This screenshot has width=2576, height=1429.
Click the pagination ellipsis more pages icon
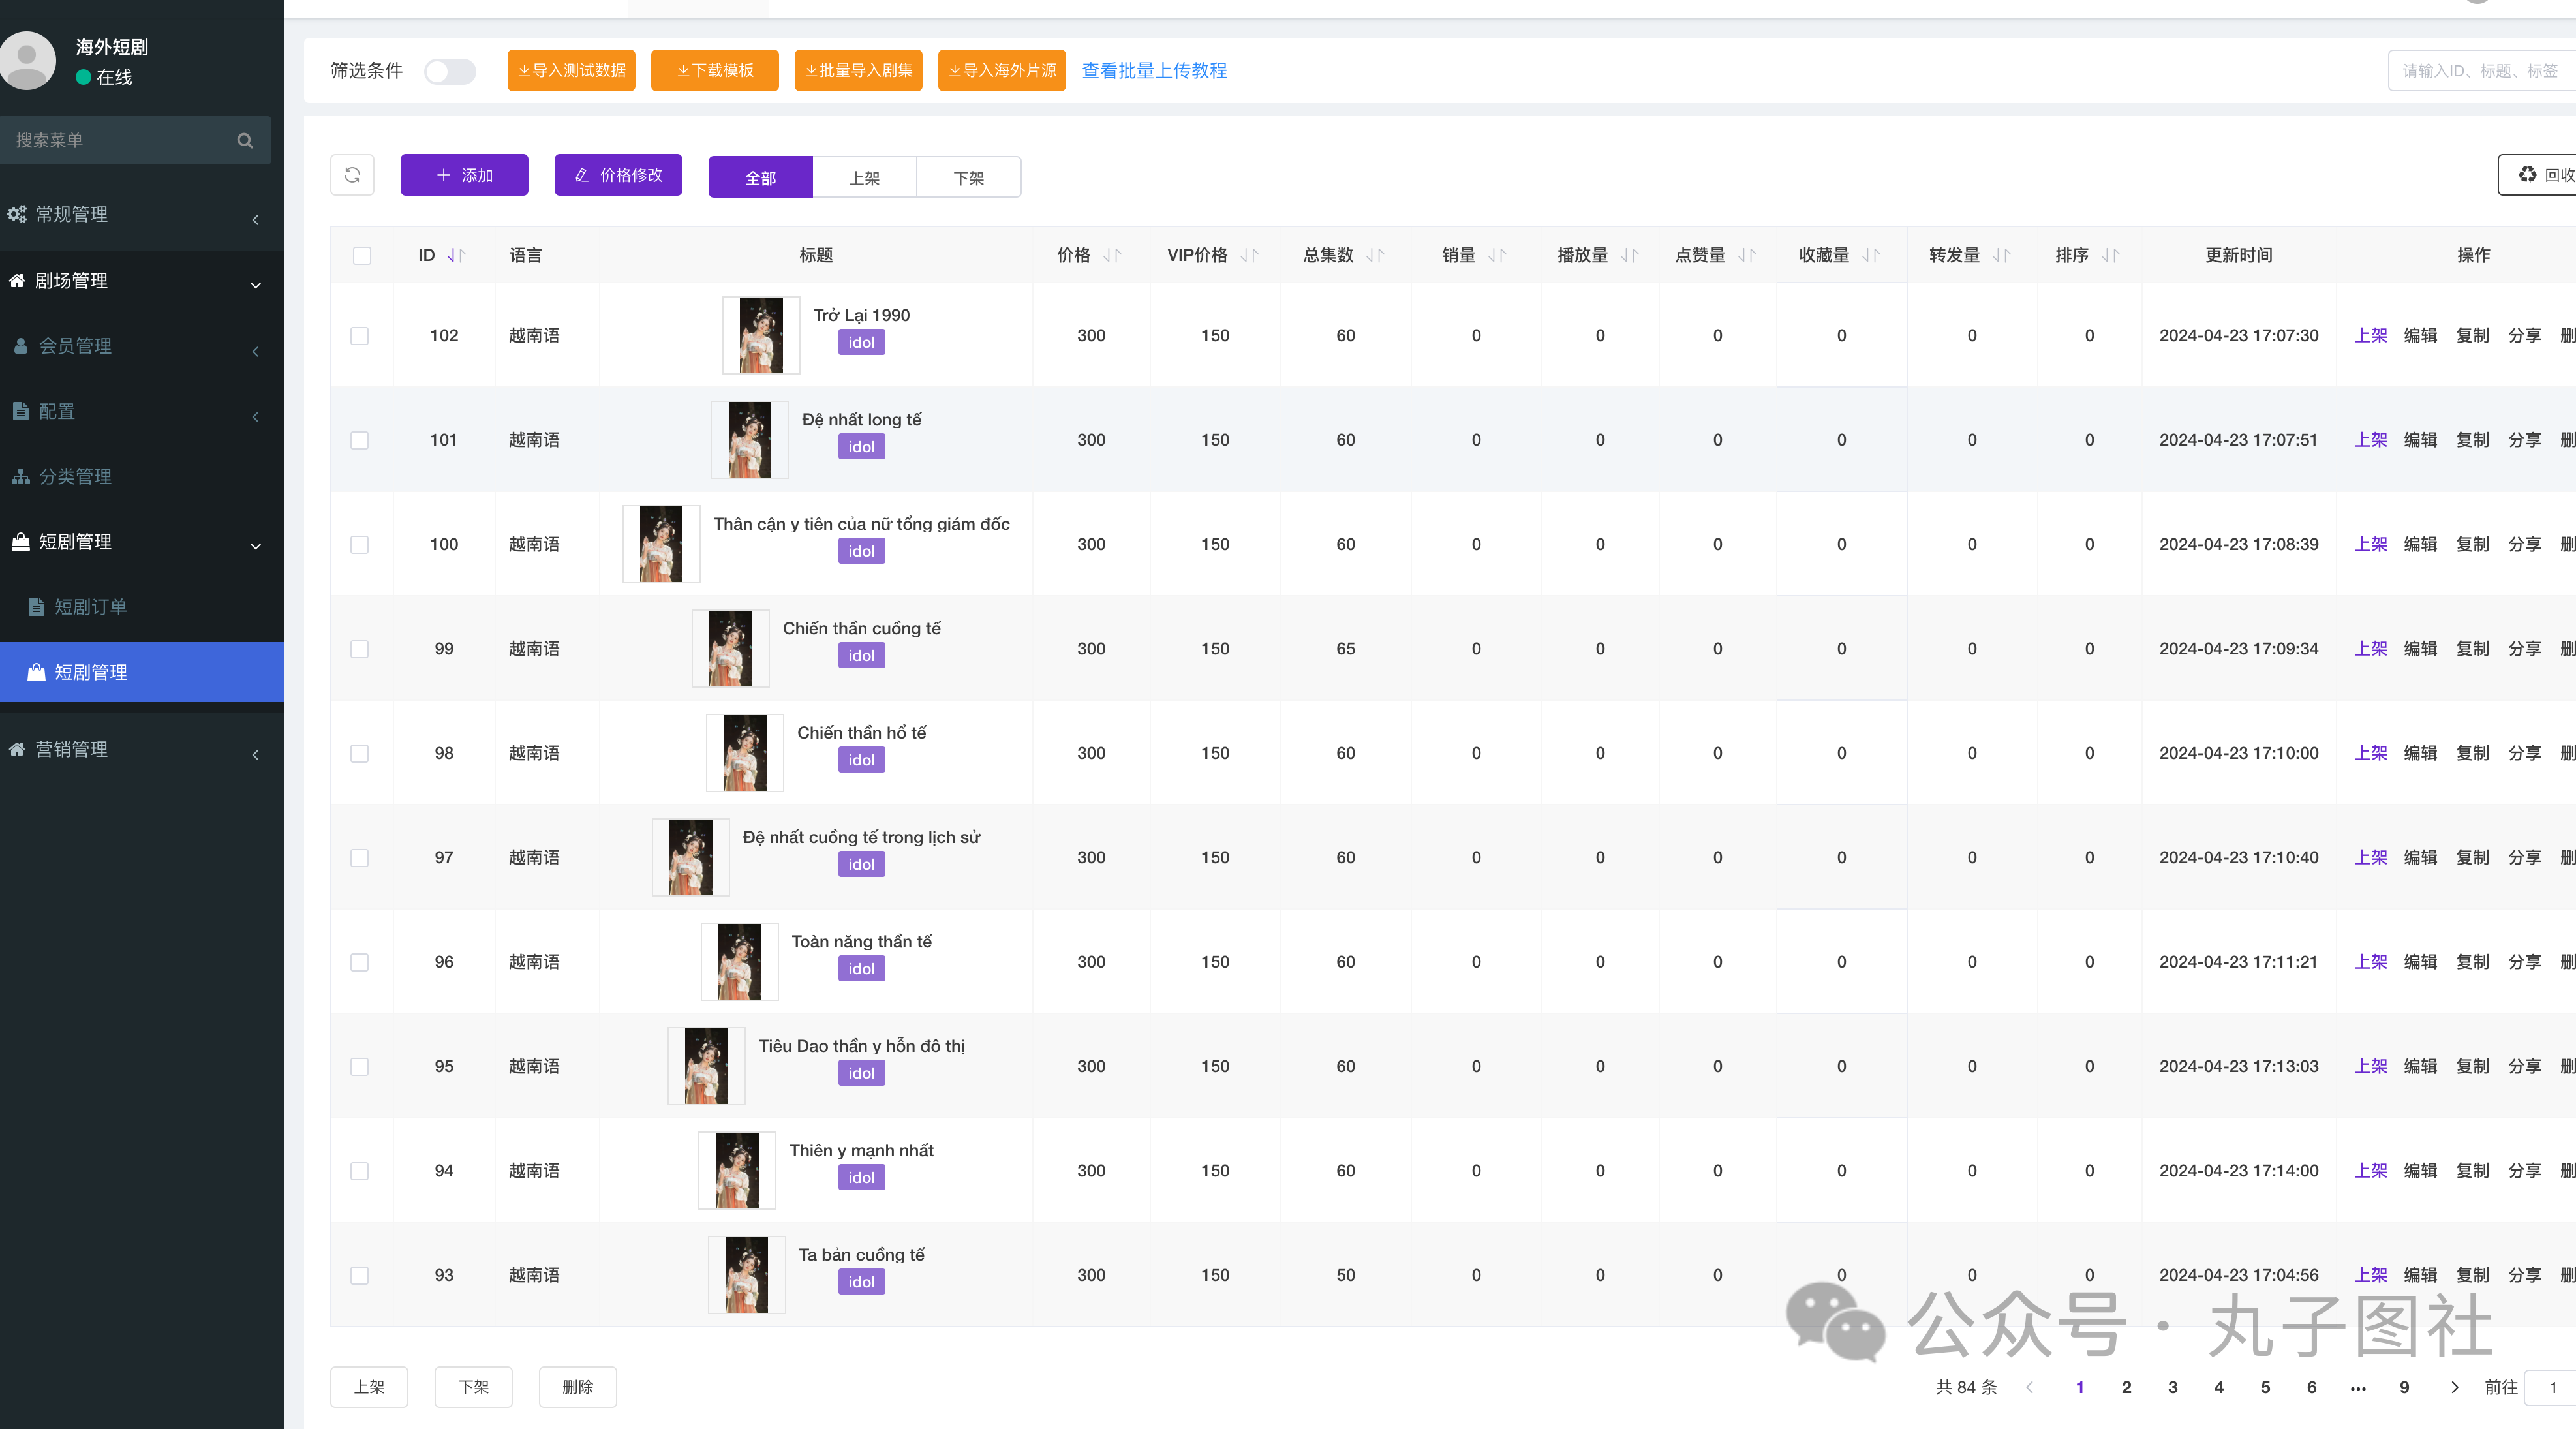click(2358, 1388)
